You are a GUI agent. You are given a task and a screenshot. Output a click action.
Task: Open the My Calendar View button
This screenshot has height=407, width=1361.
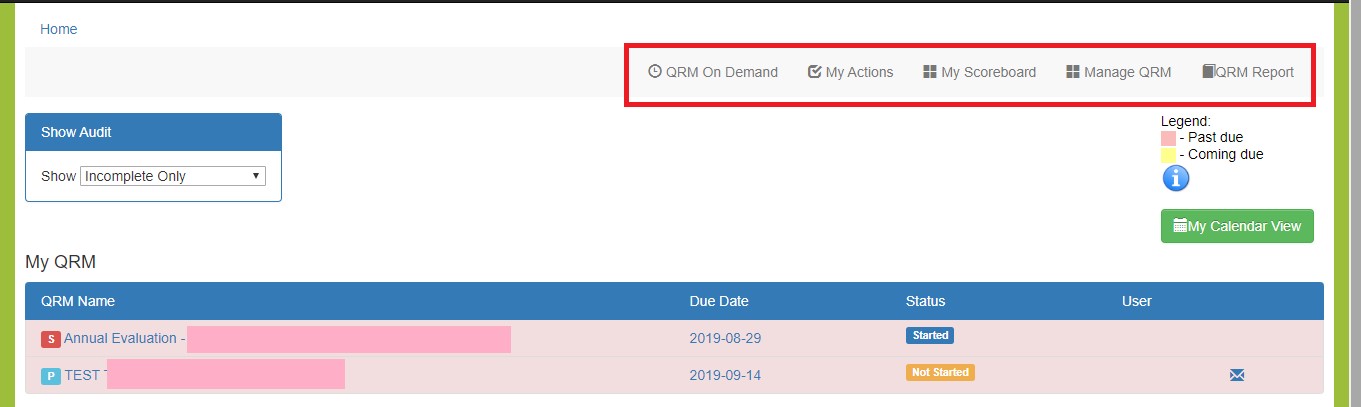point(1237,226)
